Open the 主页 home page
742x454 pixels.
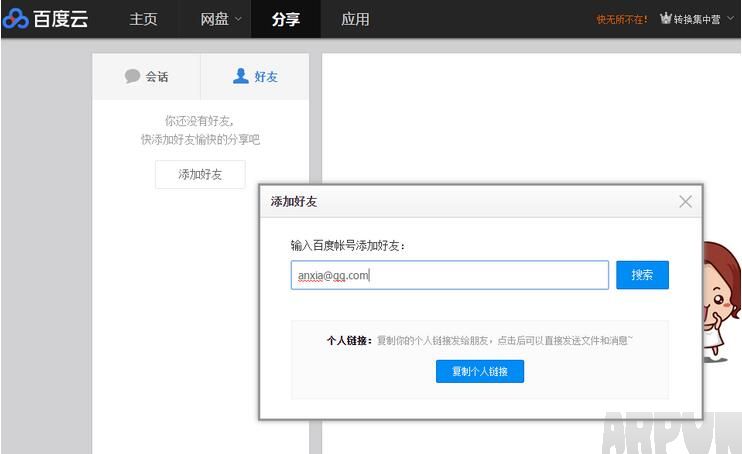click(143, 19)
